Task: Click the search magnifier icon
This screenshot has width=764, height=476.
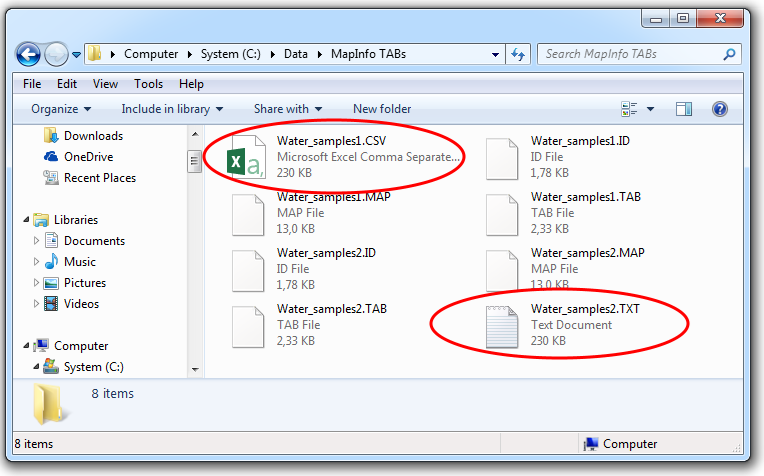Action: (x=729, y=54)
